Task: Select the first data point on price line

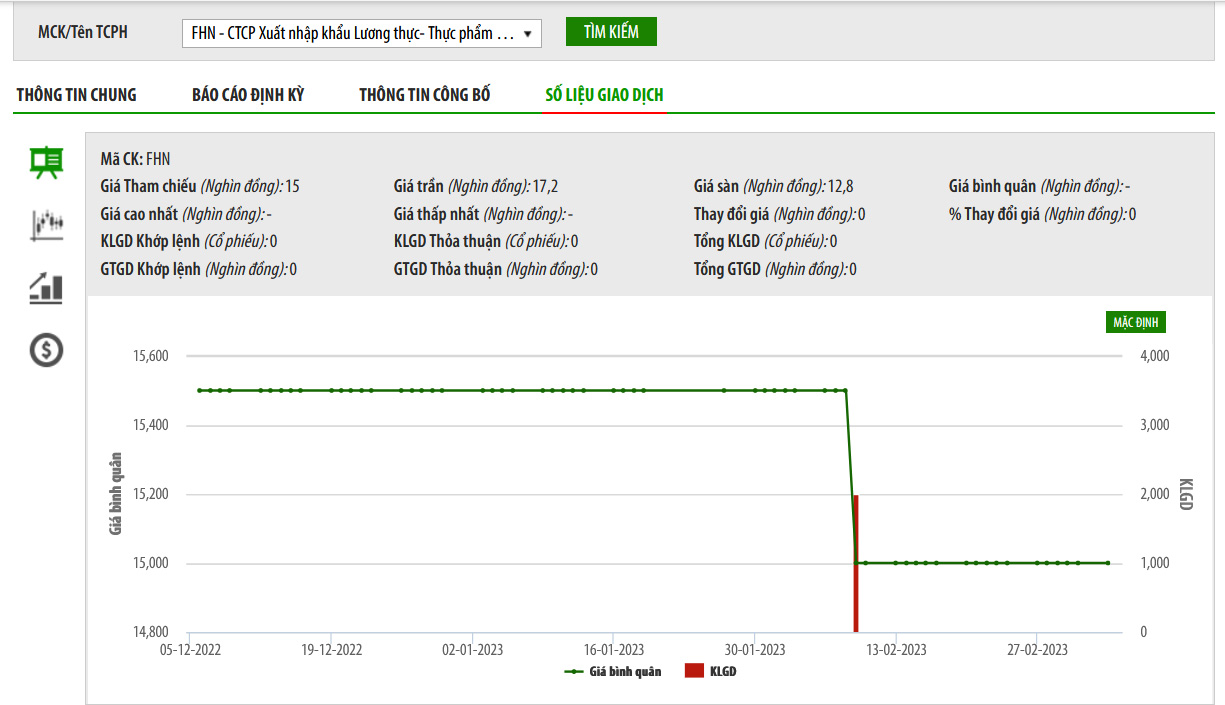Action: (x=199, y=390)
